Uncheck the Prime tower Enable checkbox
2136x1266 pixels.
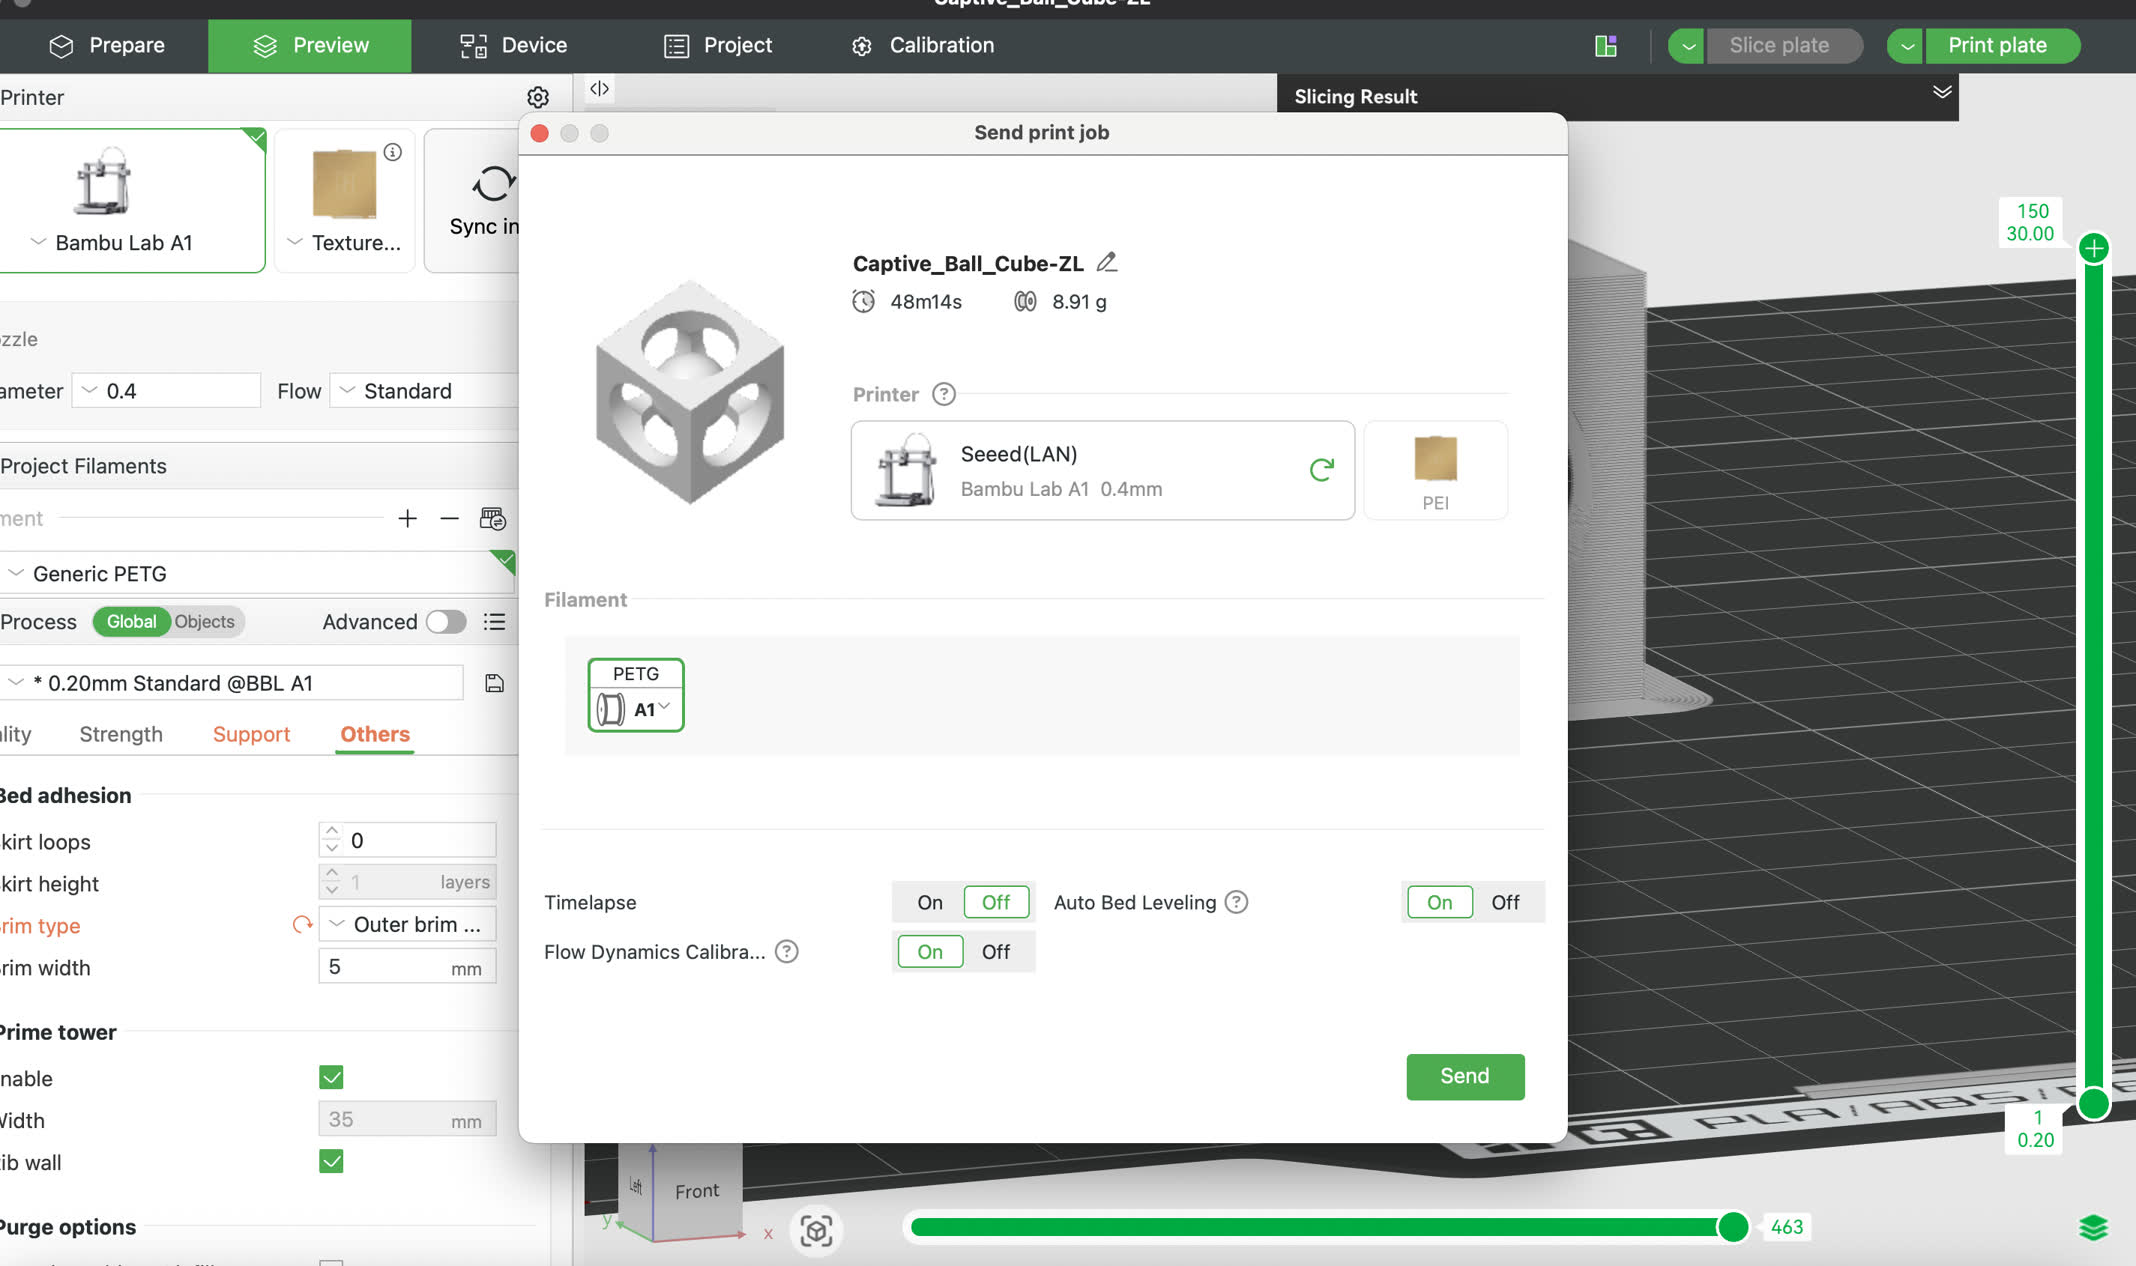(x=331, y=1077)
